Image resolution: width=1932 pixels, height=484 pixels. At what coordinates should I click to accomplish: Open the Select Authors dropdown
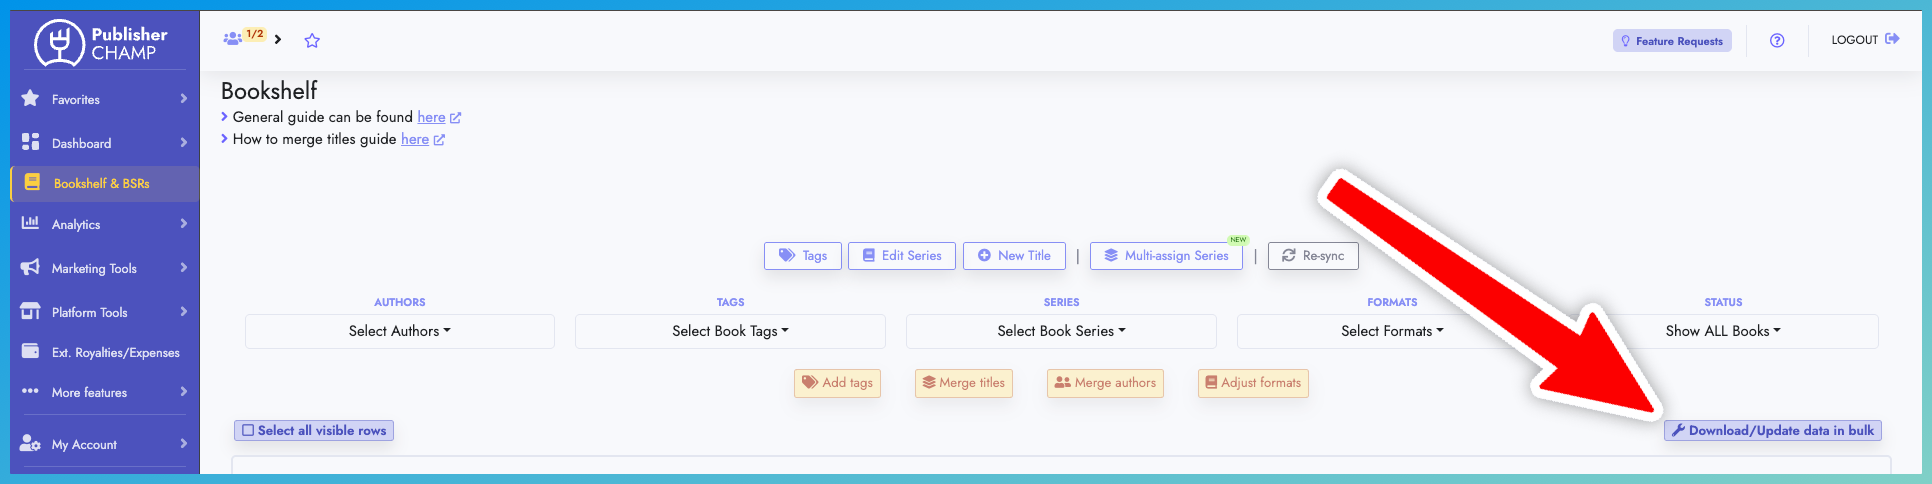pyautogui.click(x=399, y=331)
